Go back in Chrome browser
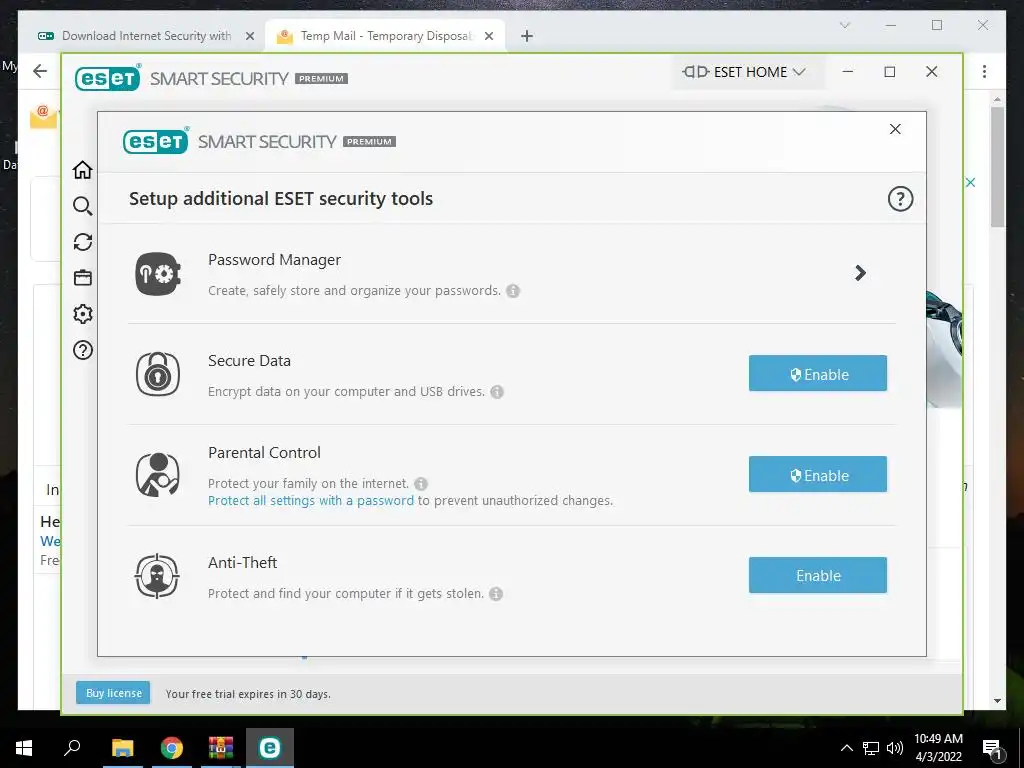 click(x=40, y=71)
